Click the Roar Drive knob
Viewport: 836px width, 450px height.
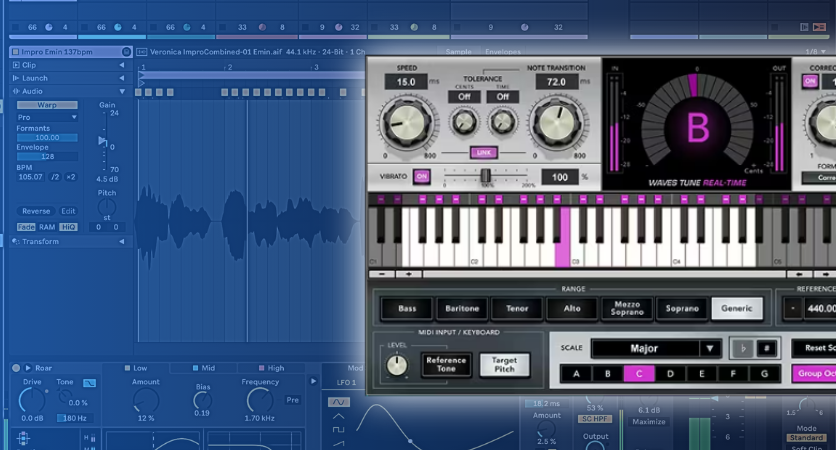click(x=32, y=402)
